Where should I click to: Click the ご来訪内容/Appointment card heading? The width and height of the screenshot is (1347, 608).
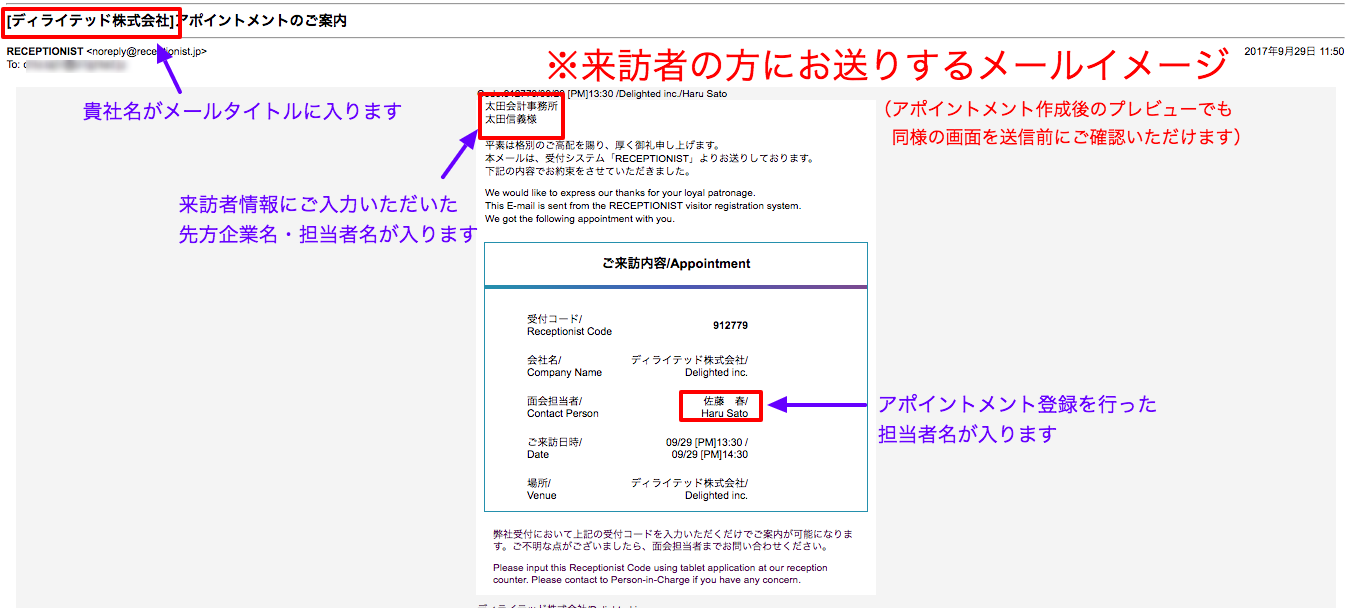pos(676,264)
